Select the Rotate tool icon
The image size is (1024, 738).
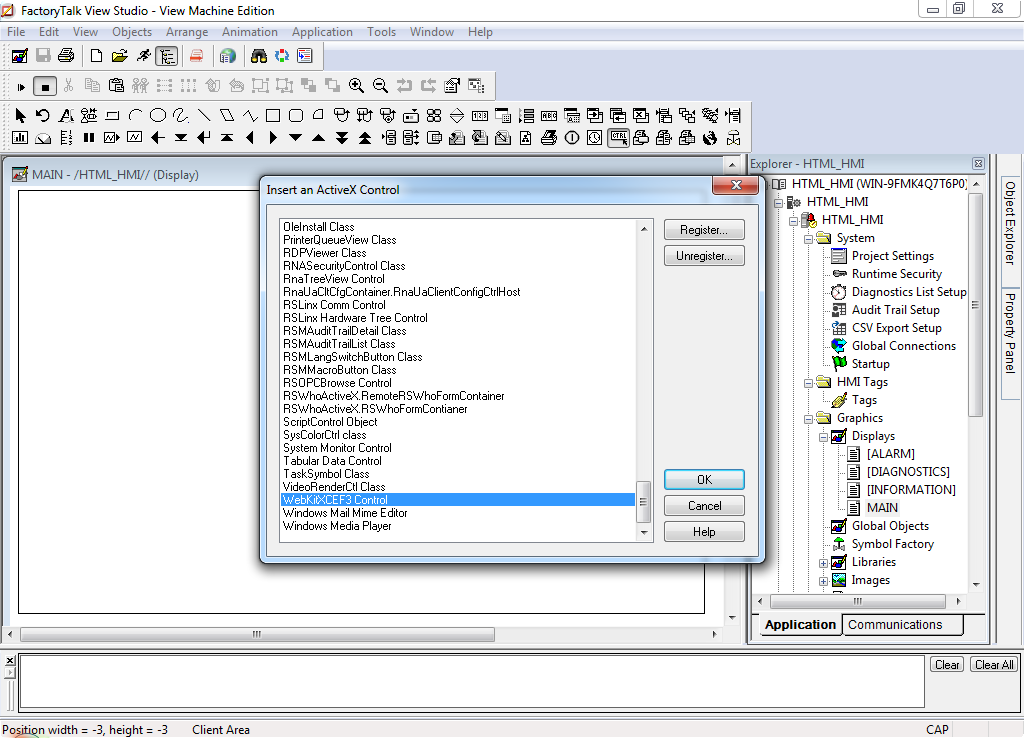click(43, 116)
